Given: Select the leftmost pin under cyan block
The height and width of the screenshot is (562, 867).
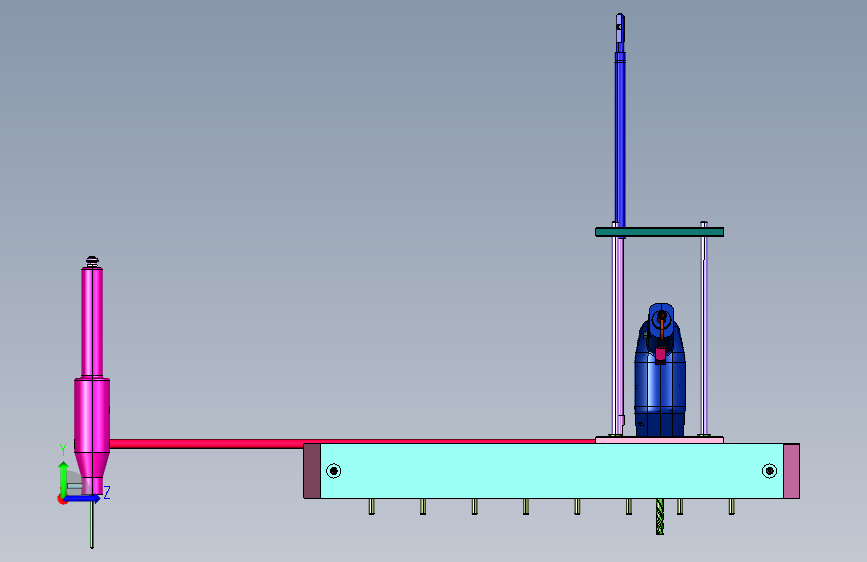Looking at the screenshot, I should point(372,506).
